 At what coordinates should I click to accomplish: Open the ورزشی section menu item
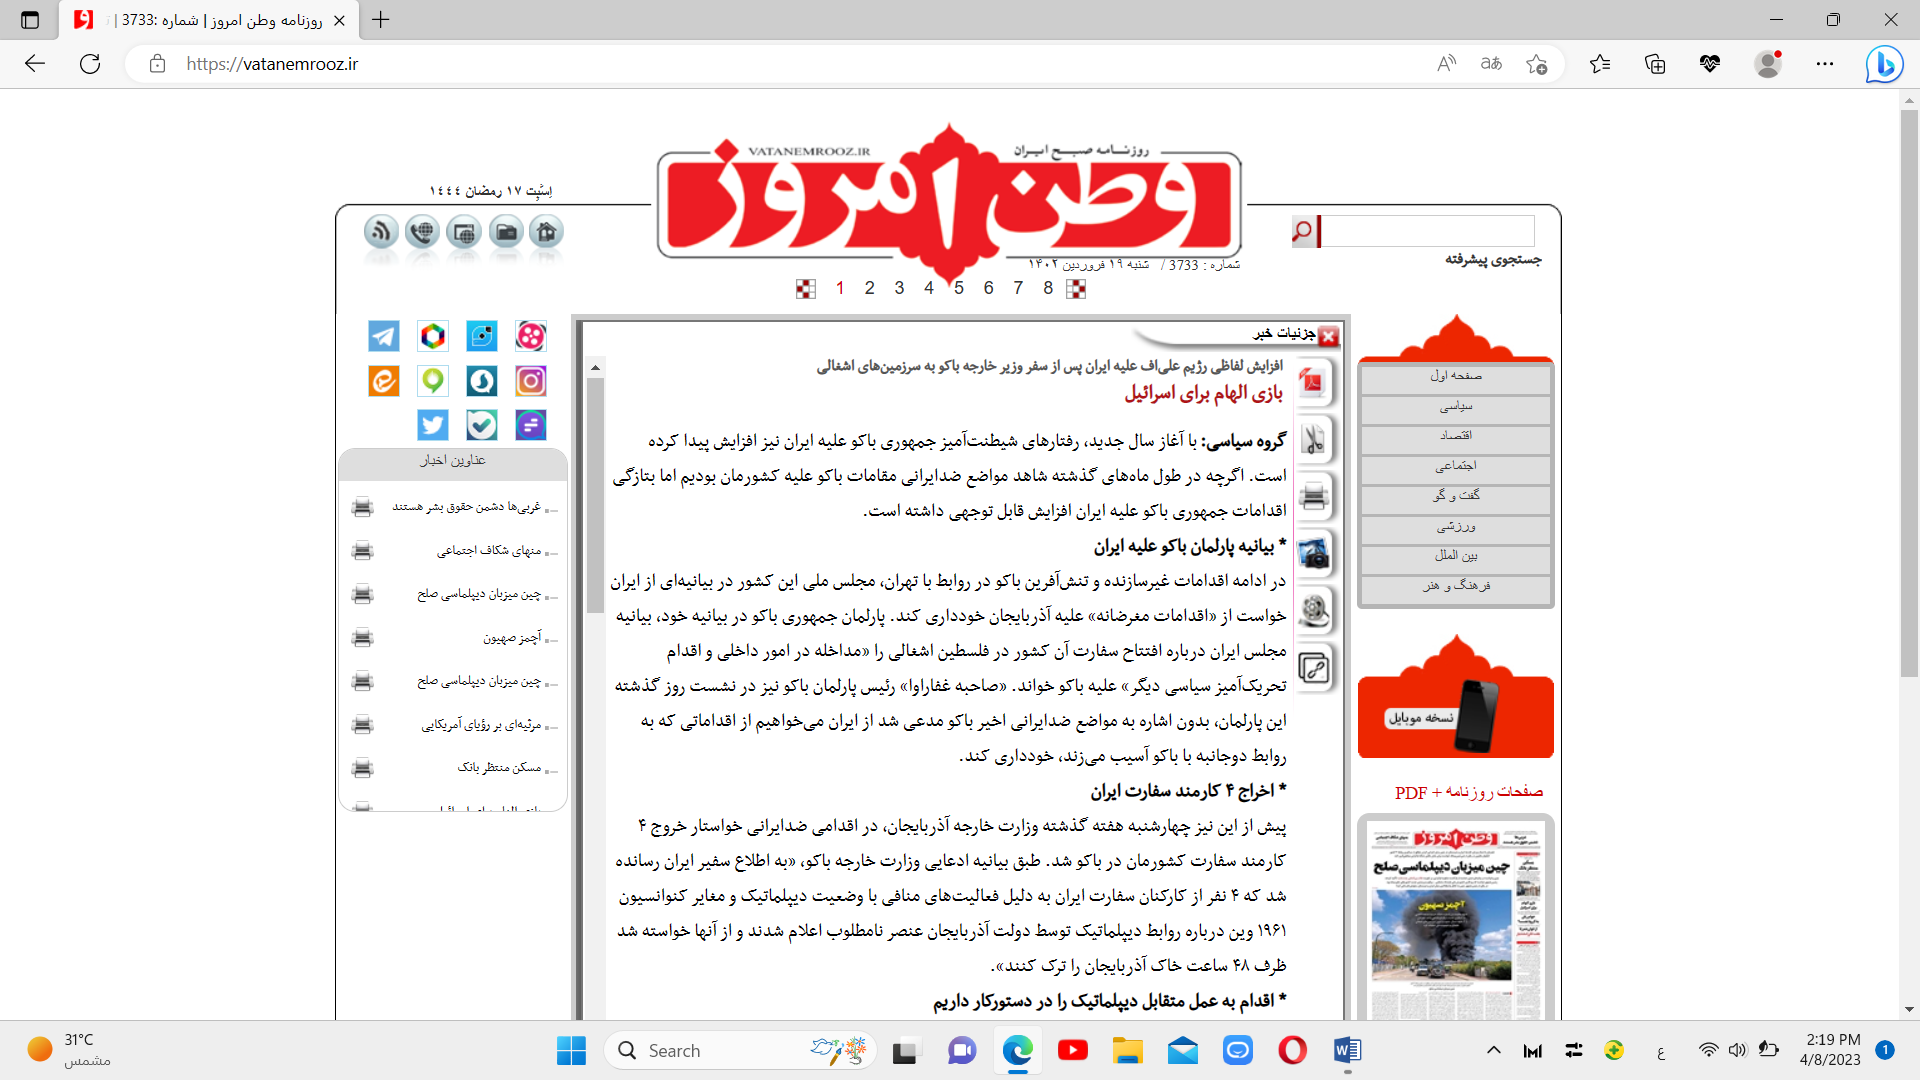coord(1455,526)
